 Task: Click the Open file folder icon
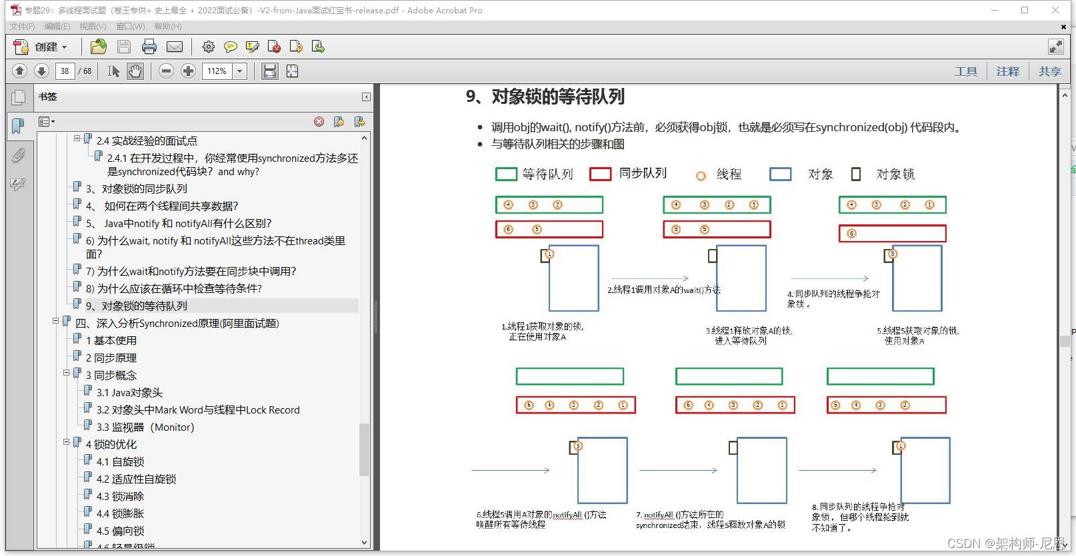(99, 47)
